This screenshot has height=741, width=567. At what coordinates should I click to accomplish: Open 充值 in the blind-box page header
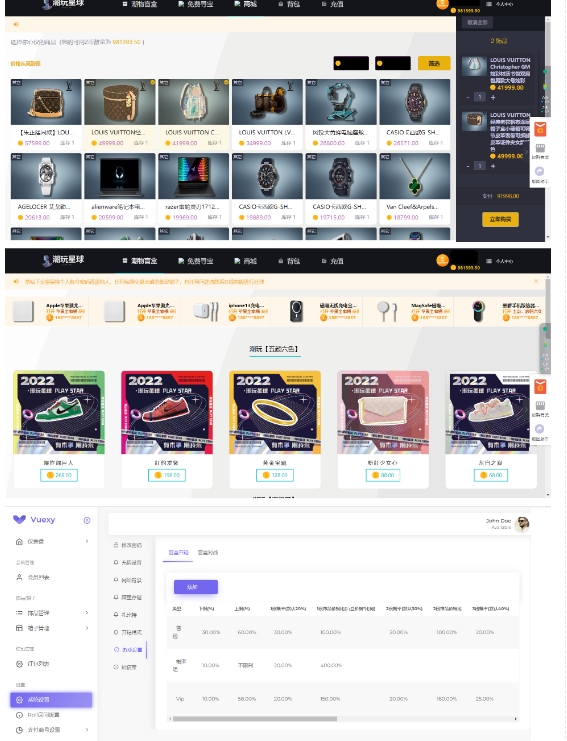(333, 261)
